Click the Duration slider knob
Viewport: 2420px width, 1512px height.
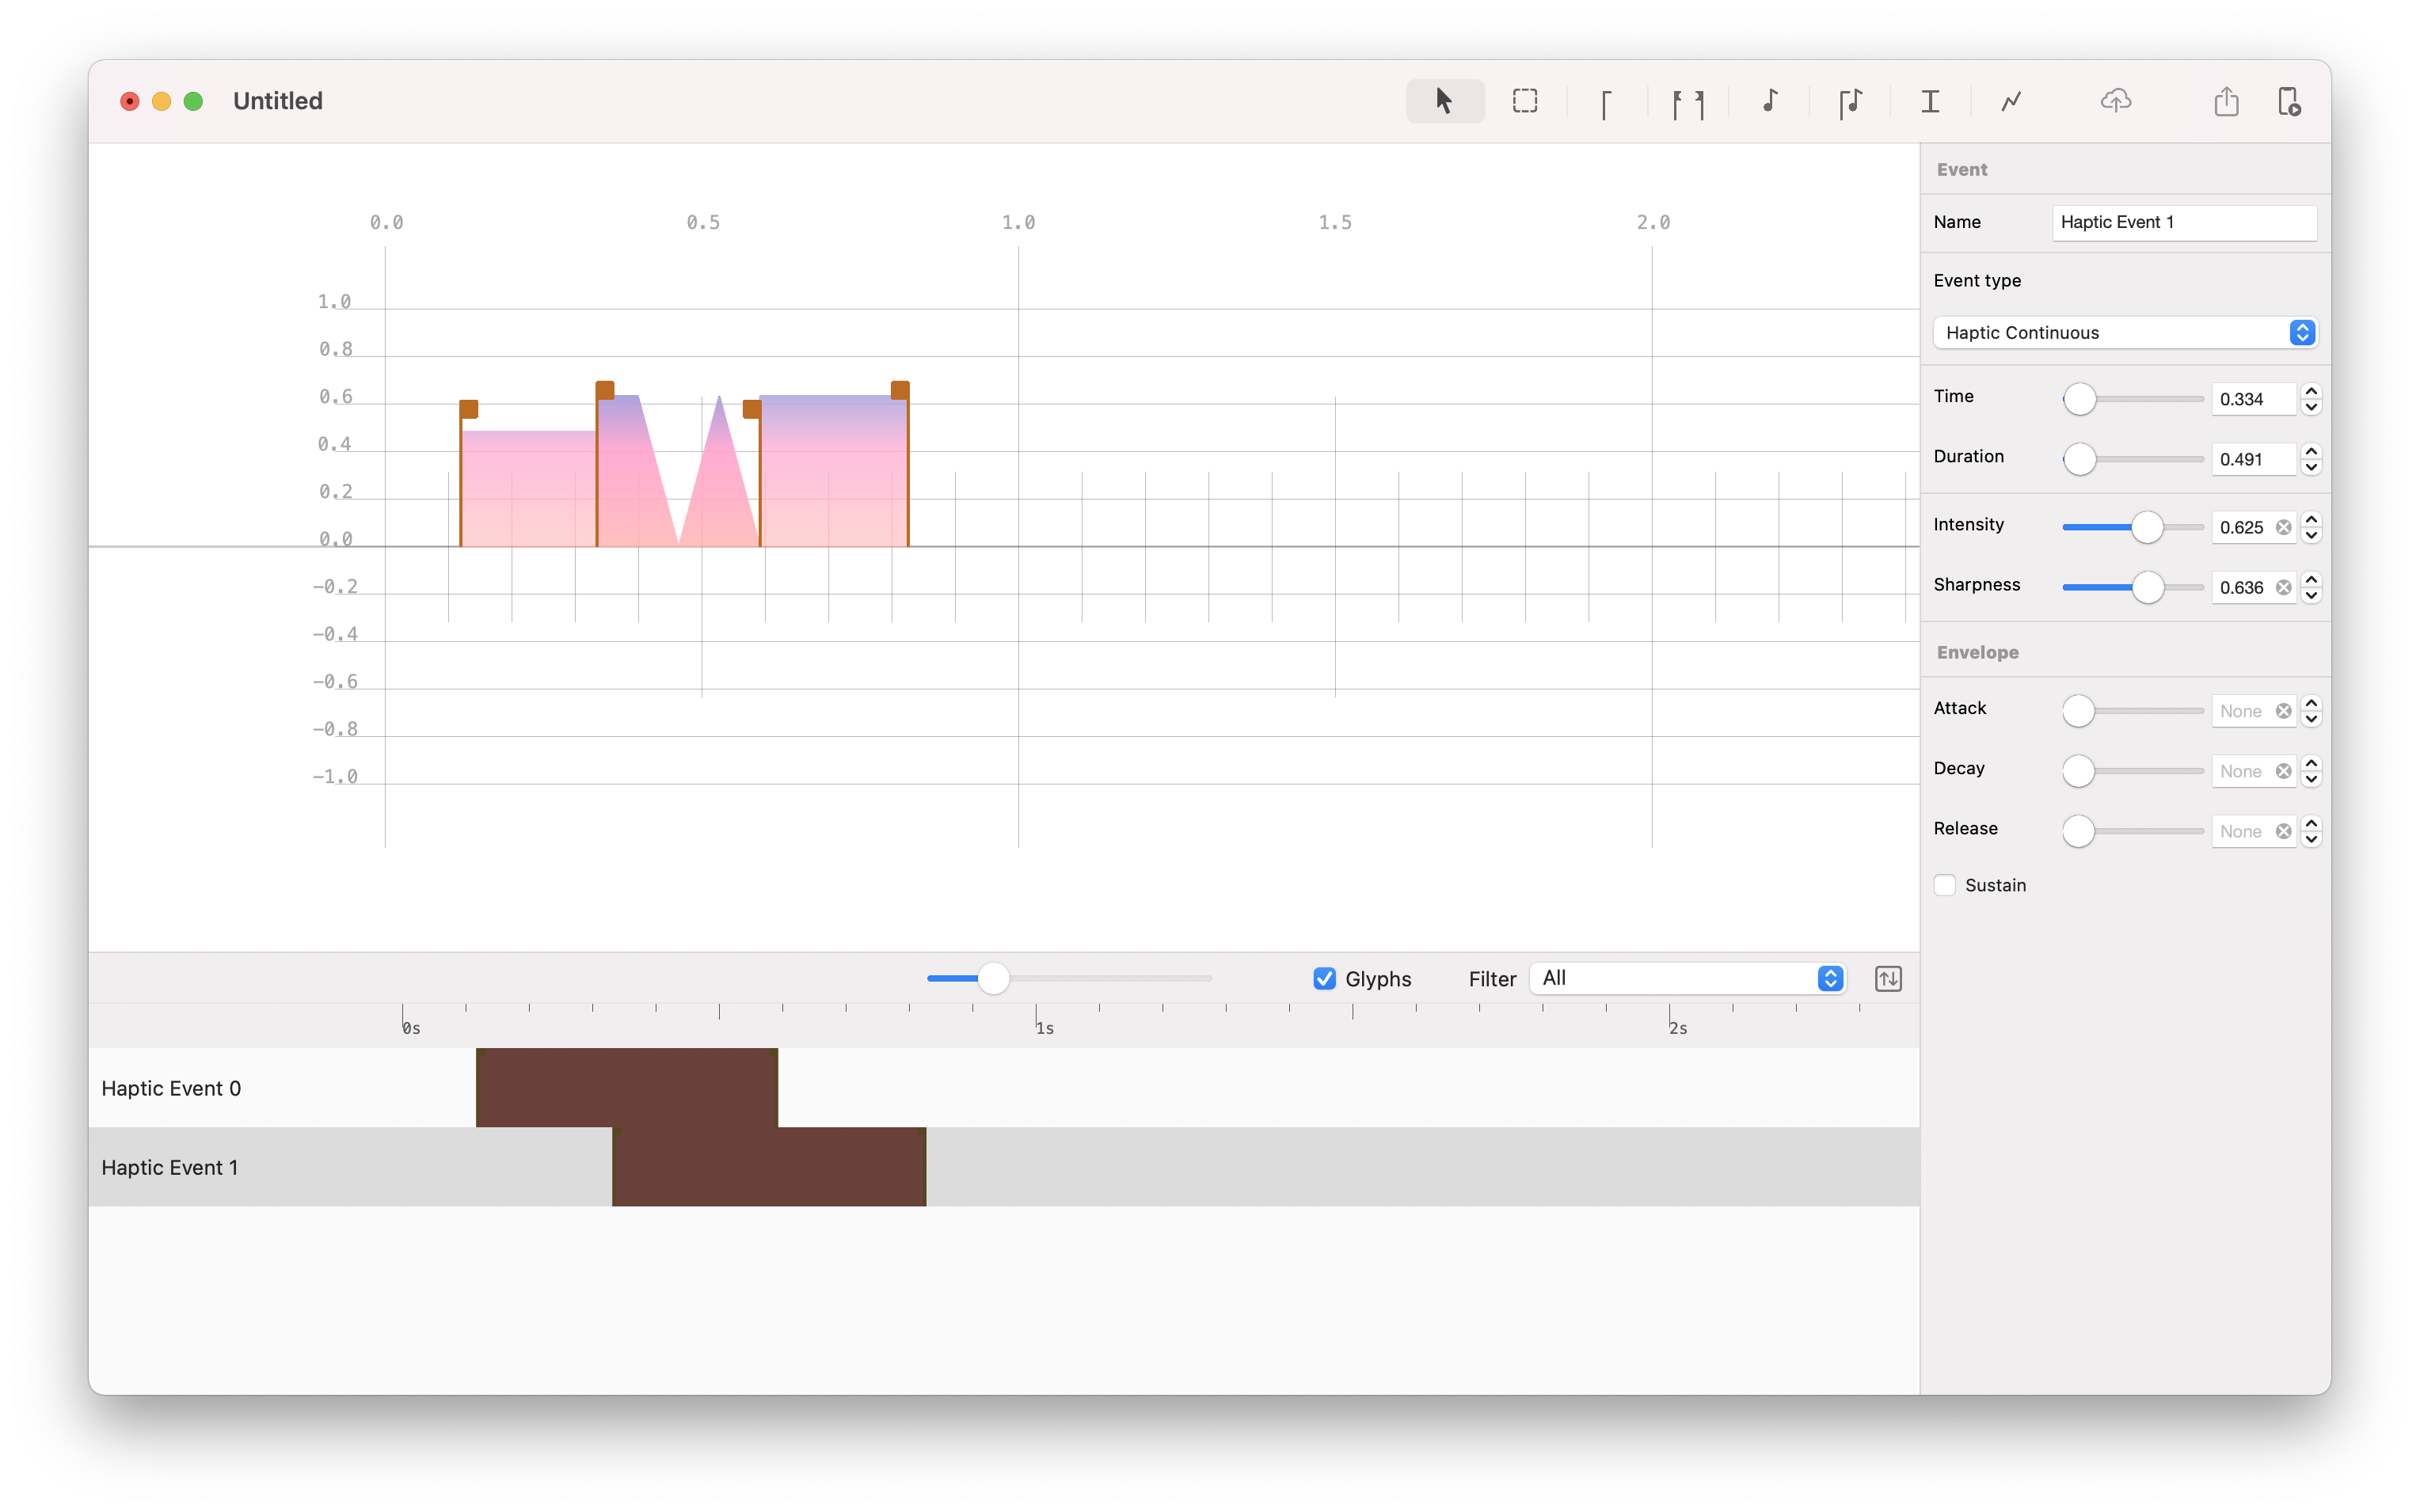(x=2079, y=459)
